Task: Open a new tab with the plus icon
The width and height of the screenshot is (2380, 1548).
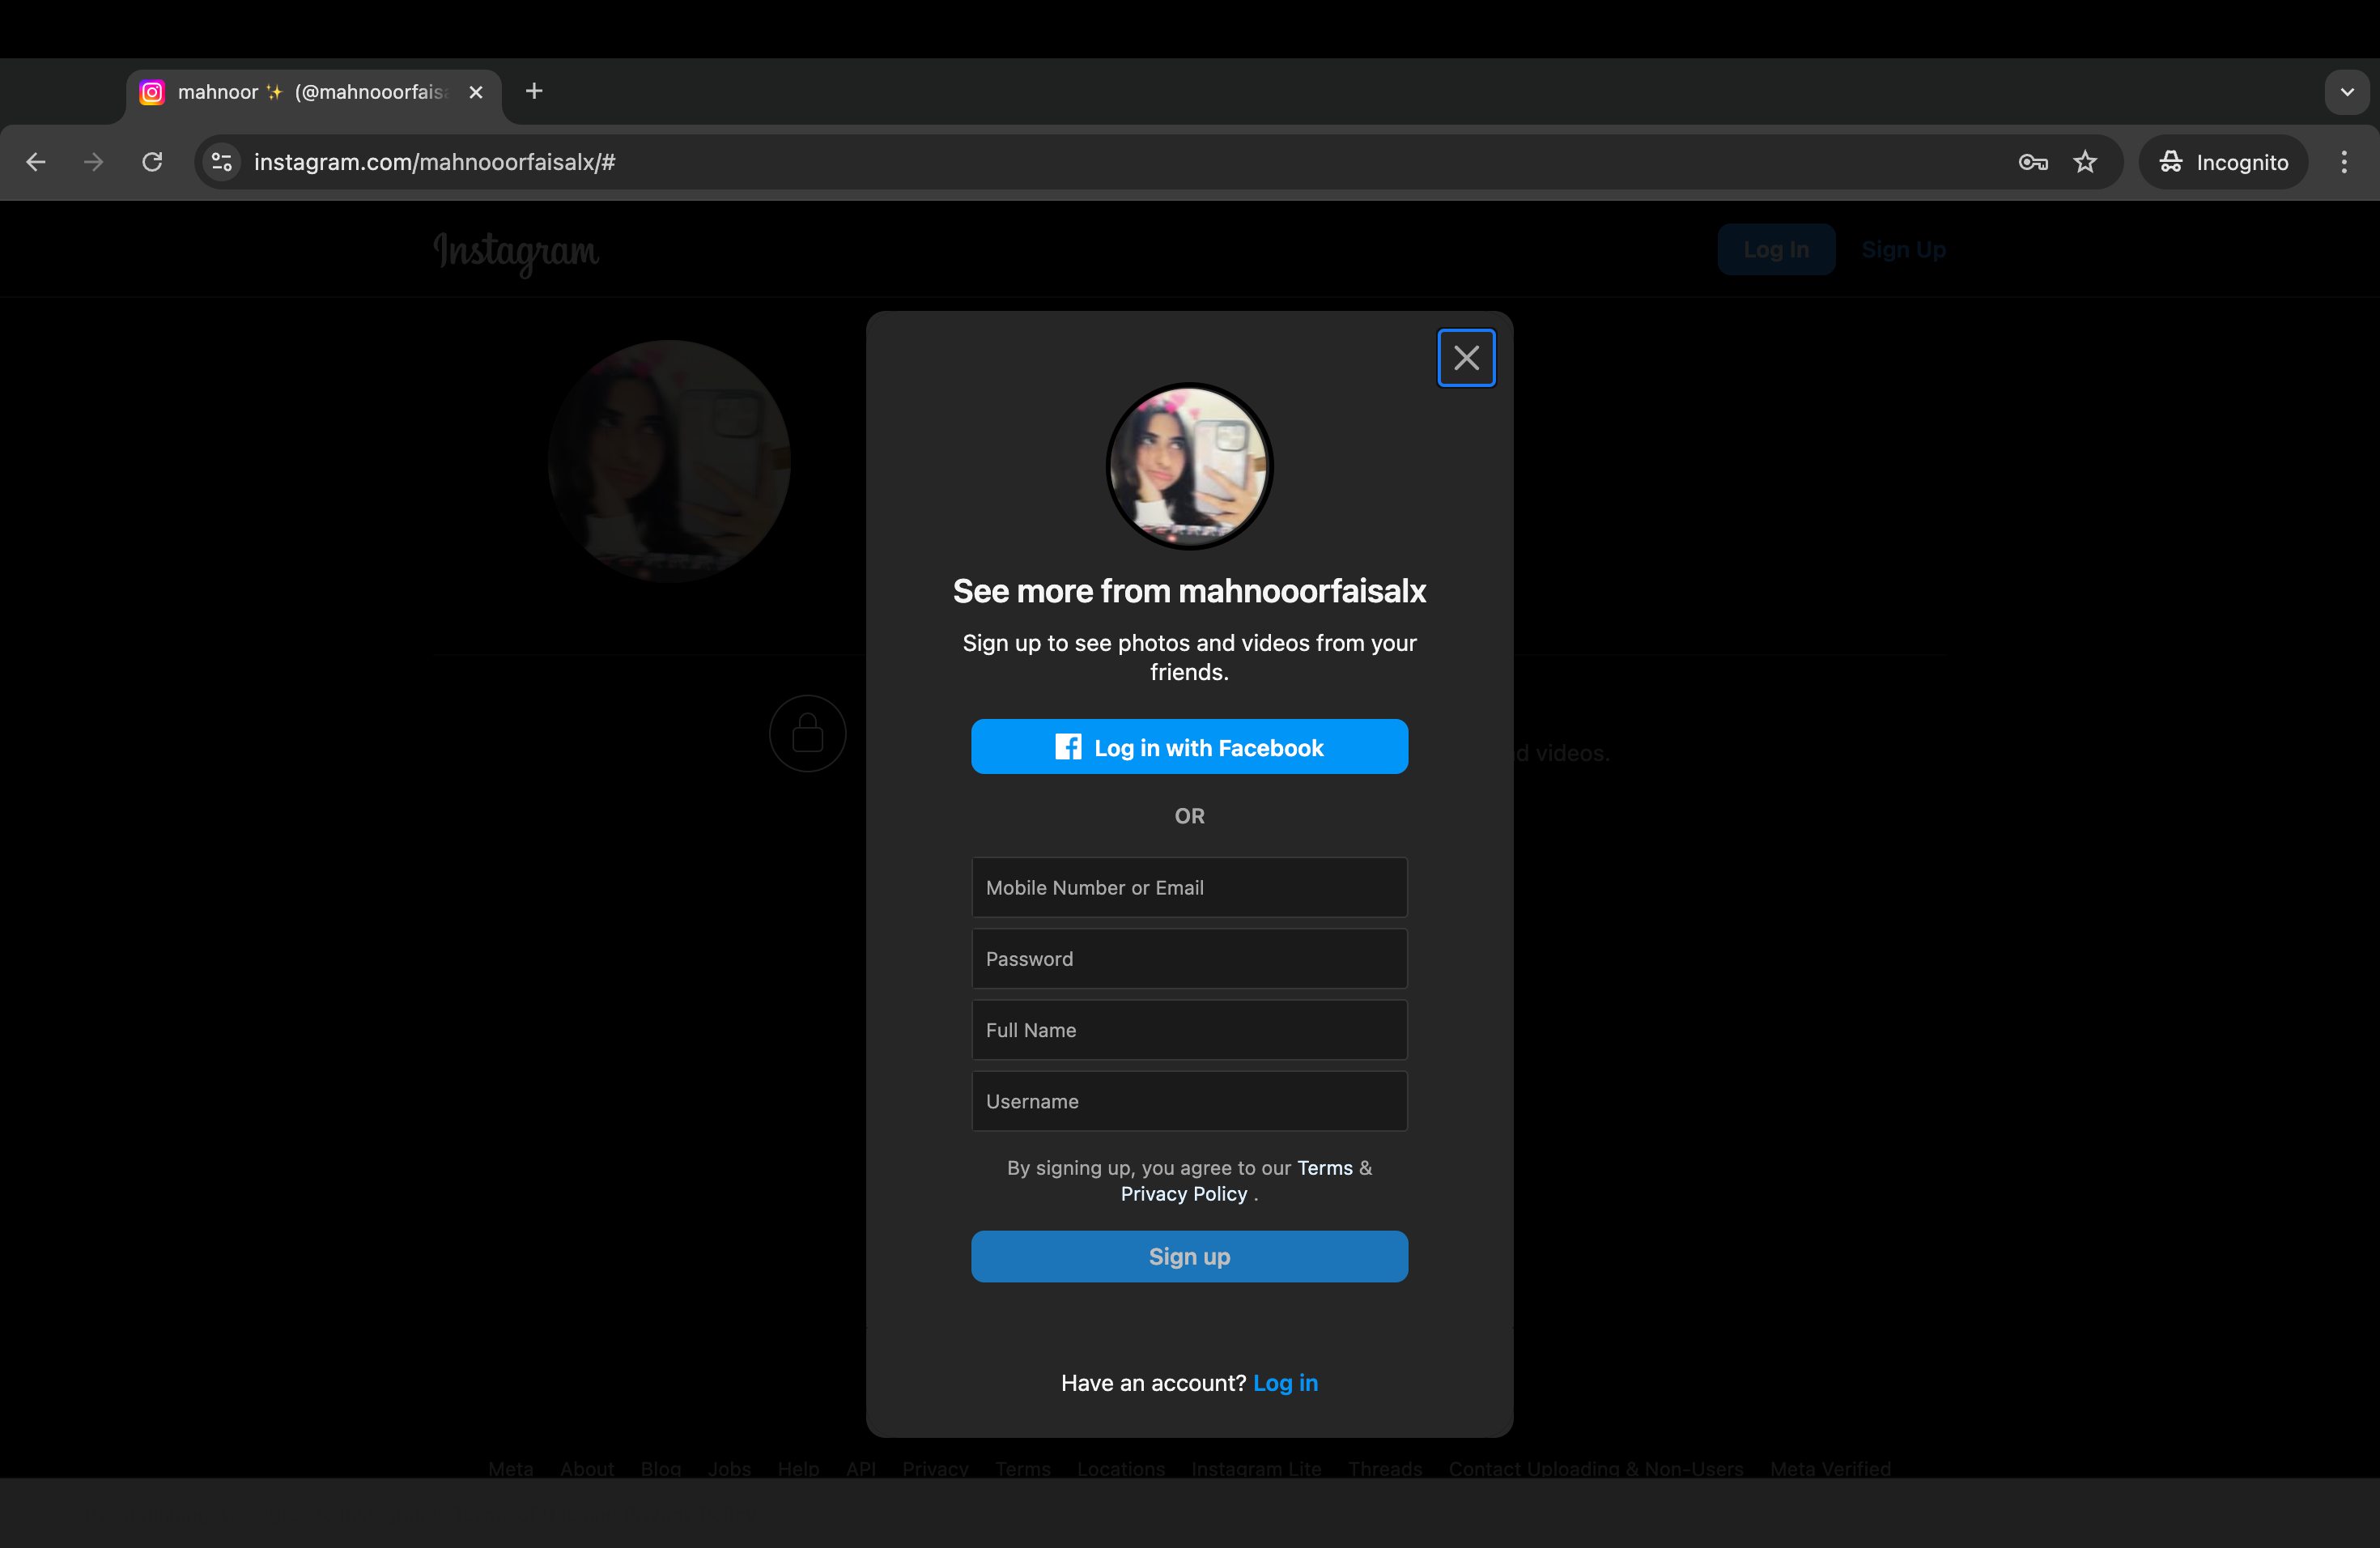Action: coord(534,91)
